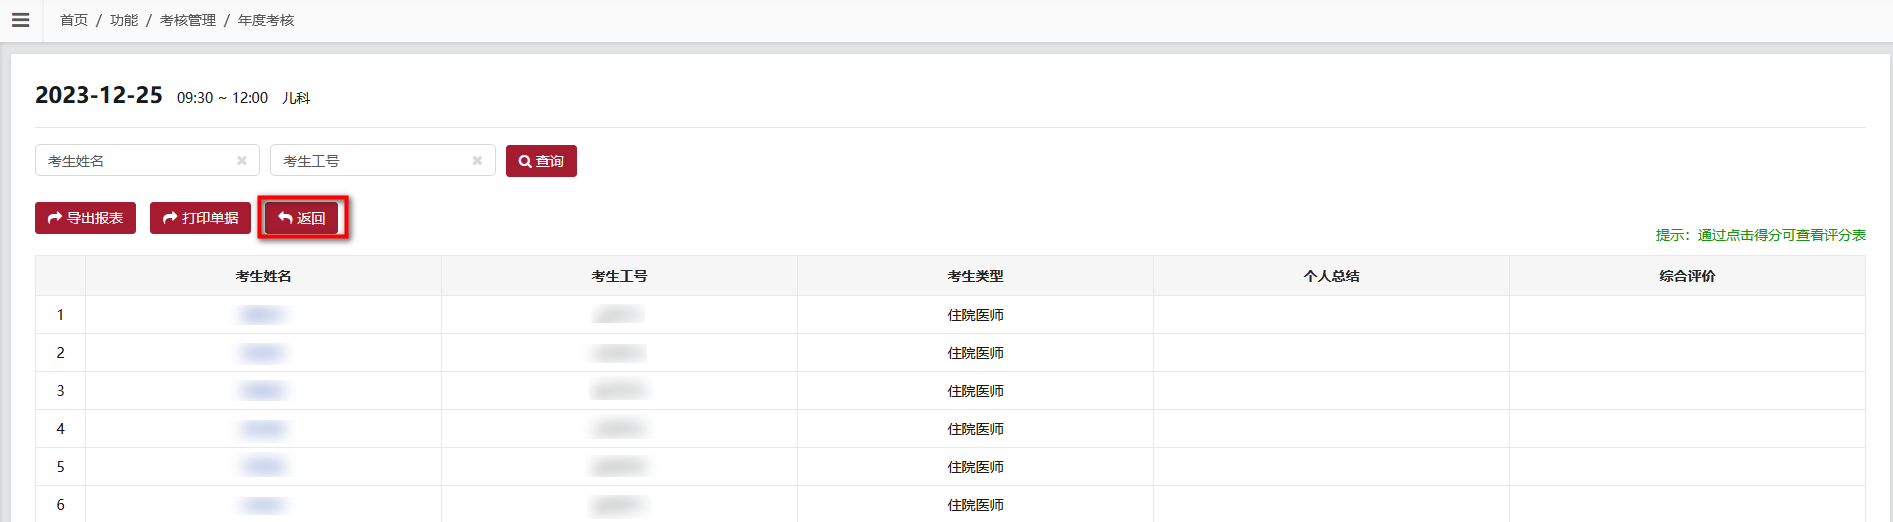
Task: Open the candidate name link in row 1
Action: [263, 315]
